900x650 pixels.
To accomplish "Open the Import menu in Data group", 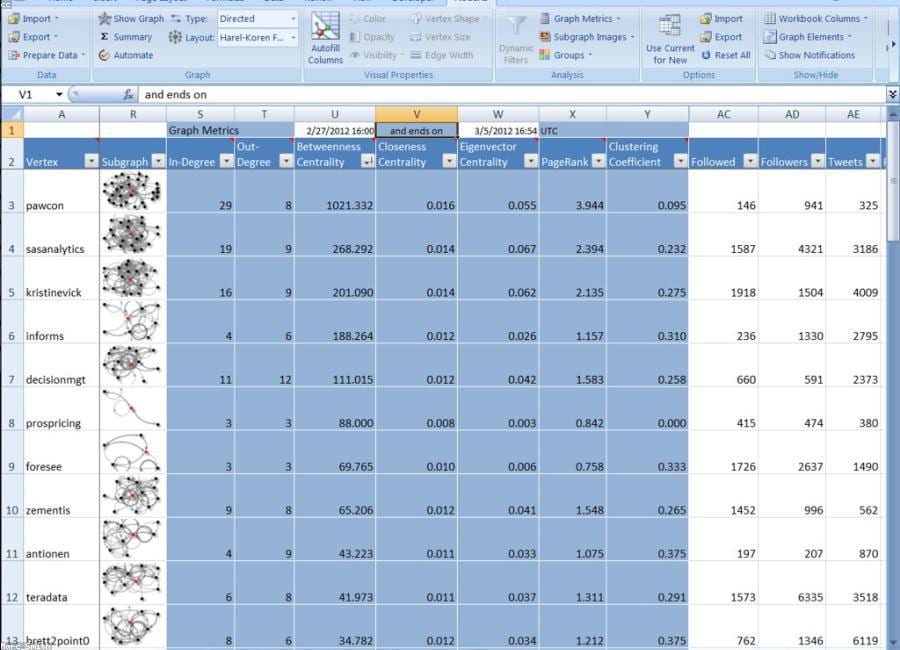I will point(34,18).
